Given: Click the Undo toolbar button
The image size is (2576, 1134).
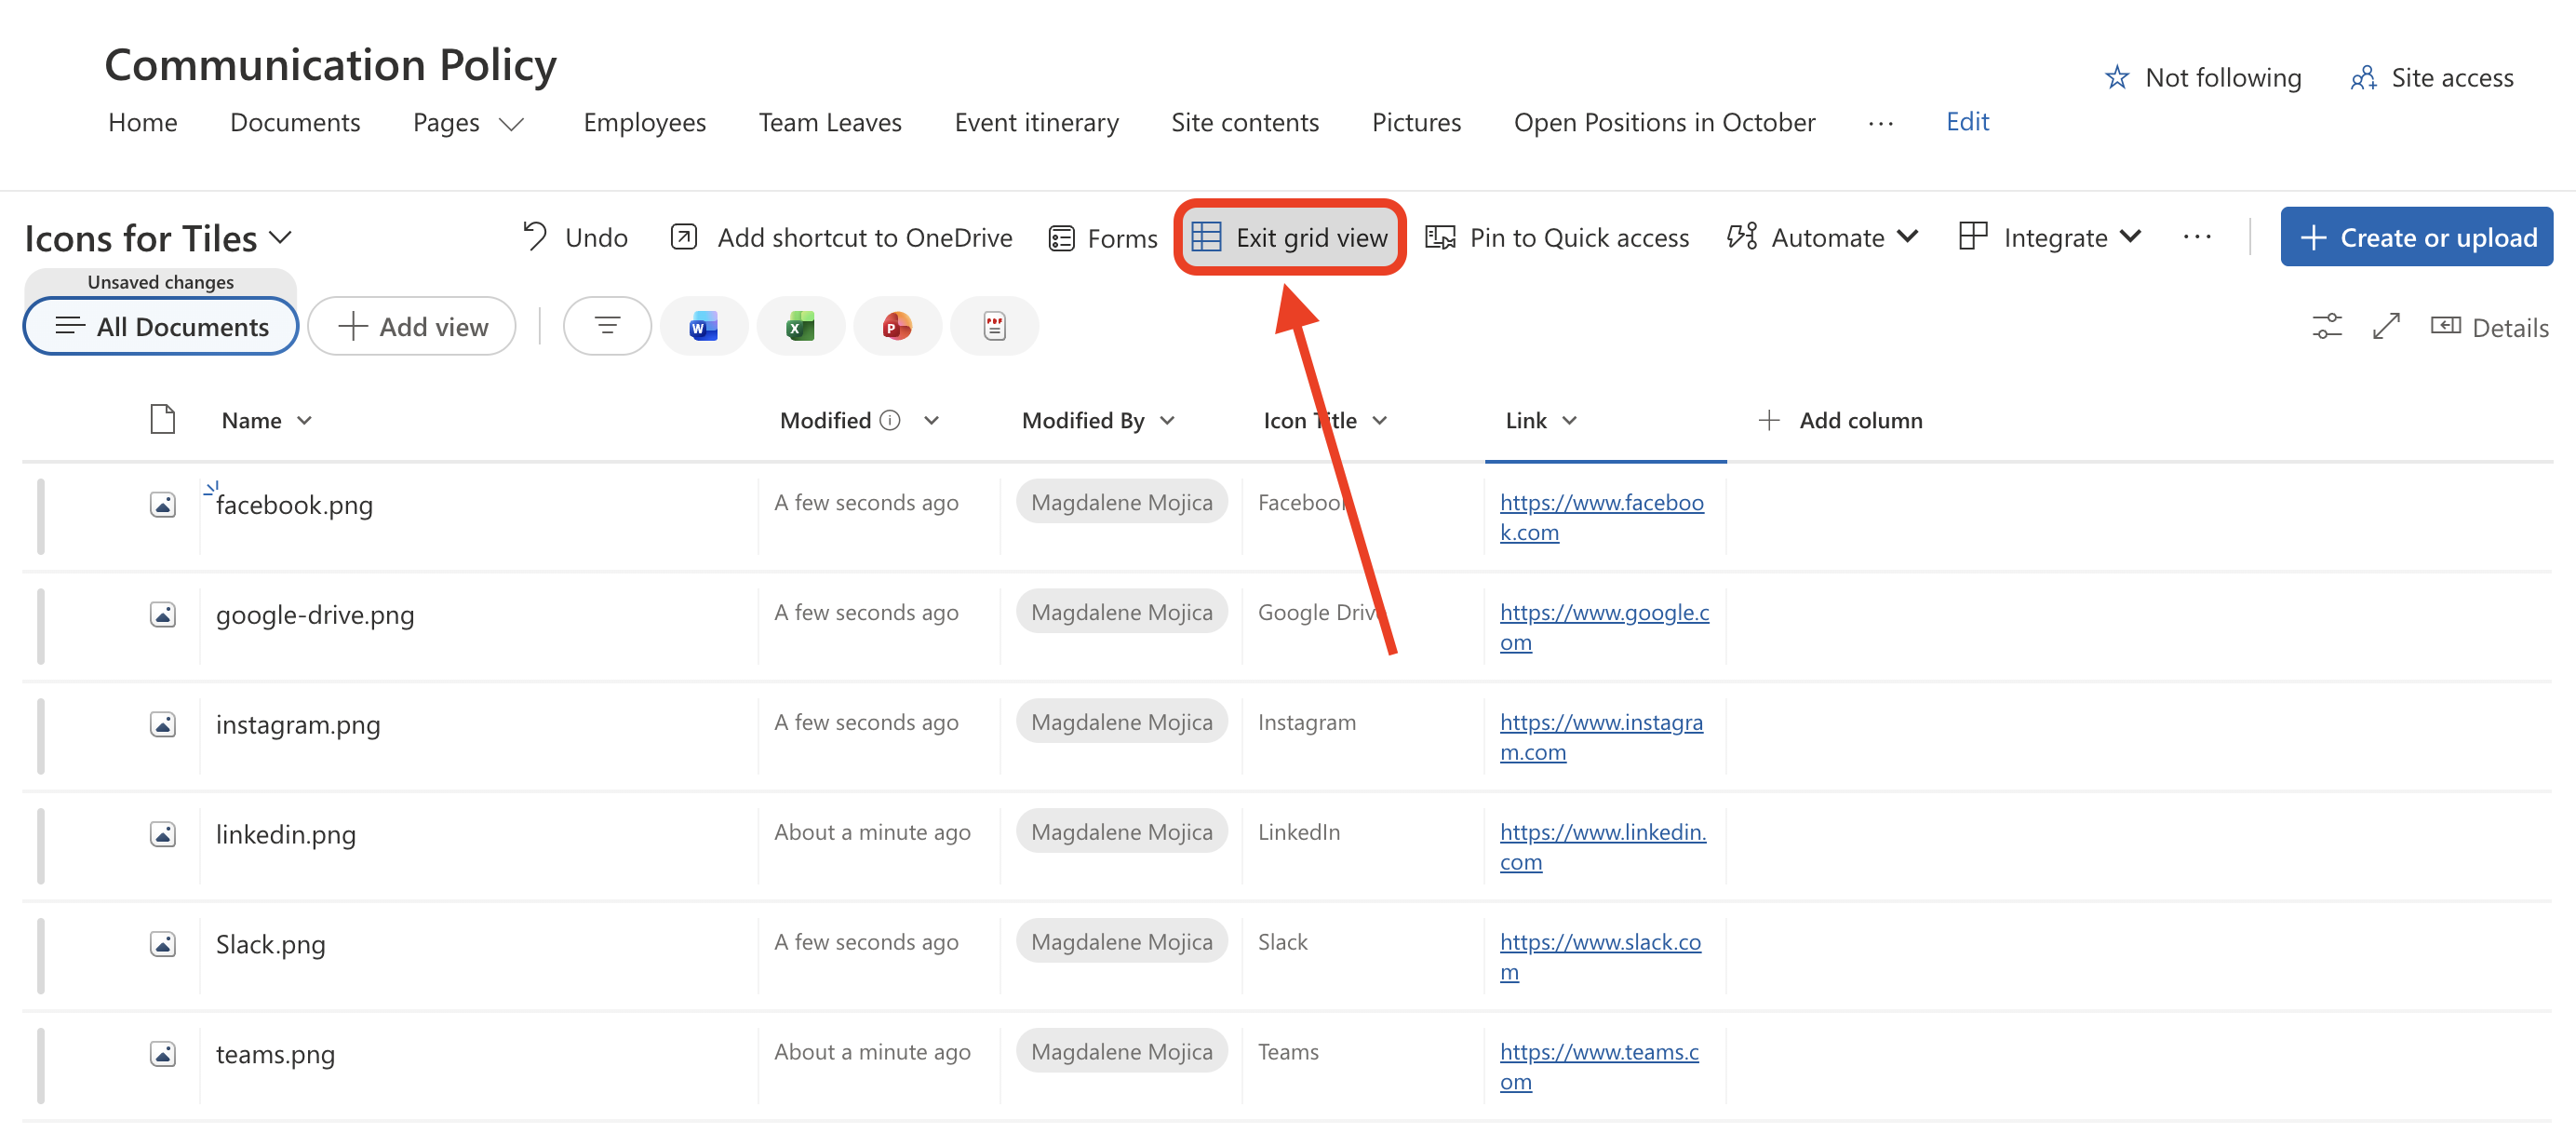Looking at the screenshot, I should pos(575,238).
